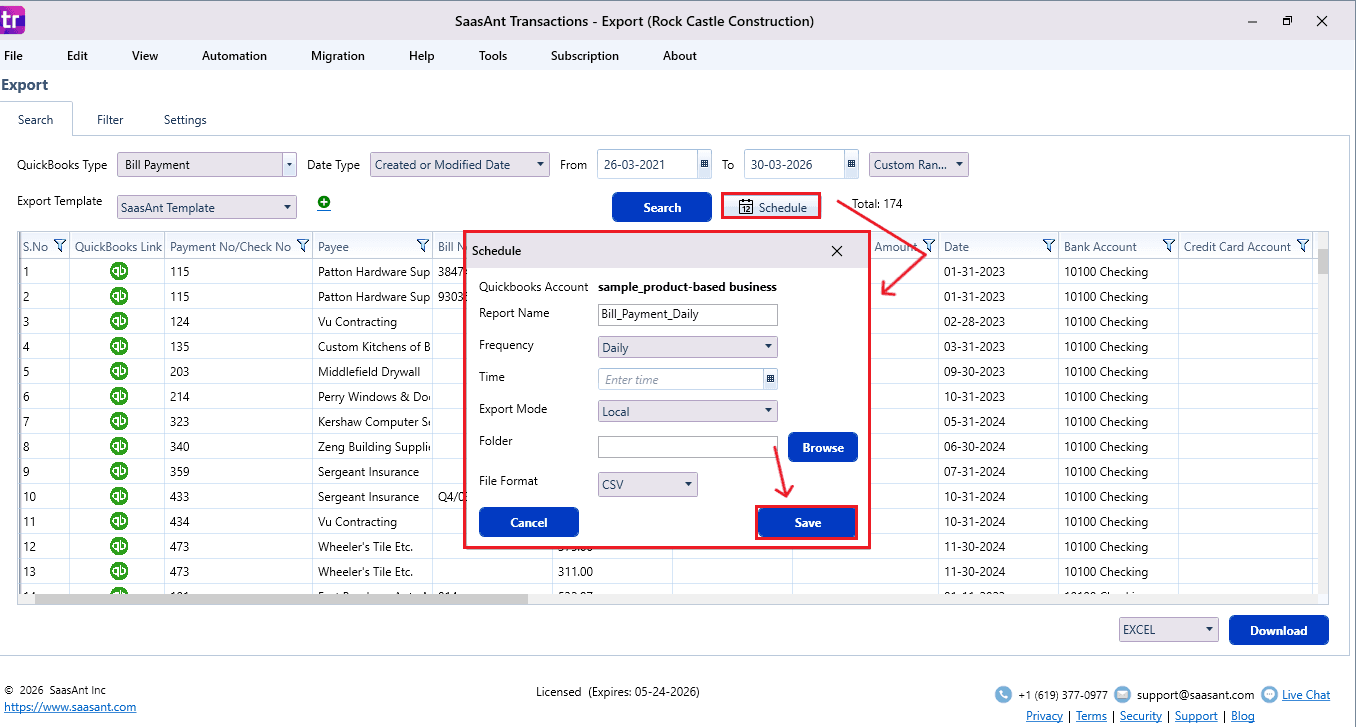Click the Browse button for the Folder field
The width and height of the screenshot is (1356, 727).
822,447
